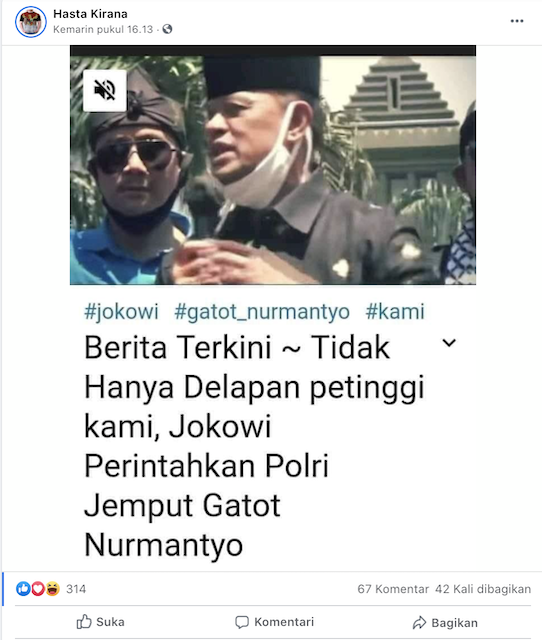Open the #jokowi hashtag
542x640 pixels.
click(121, 312)
